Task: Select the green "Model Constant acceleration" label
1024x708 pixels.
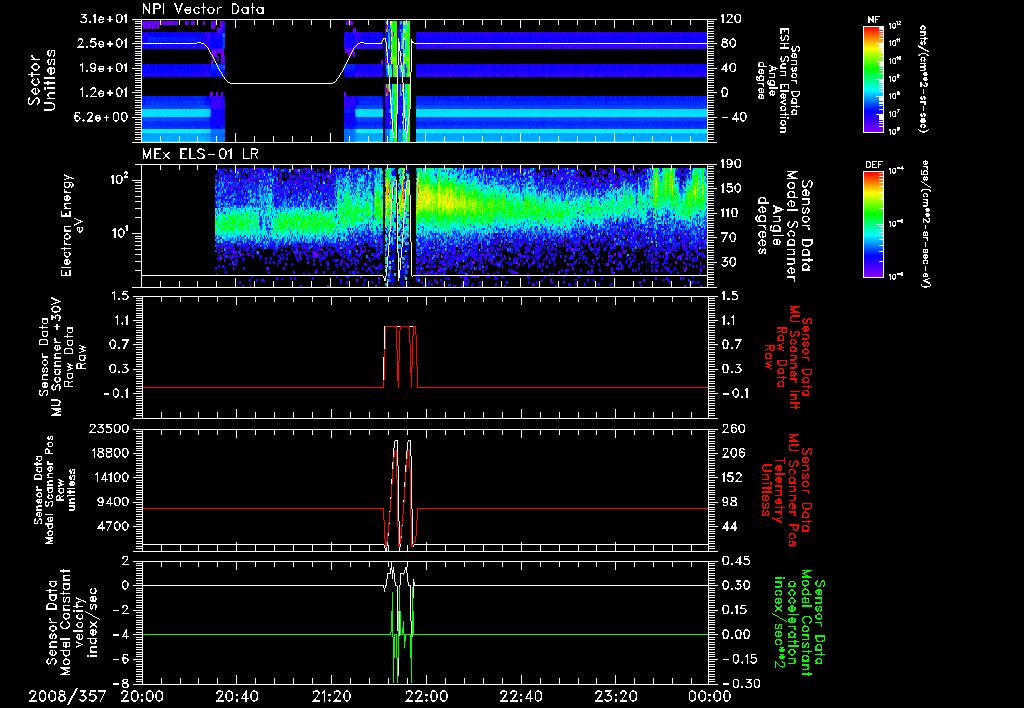Action: coord(798,623)
